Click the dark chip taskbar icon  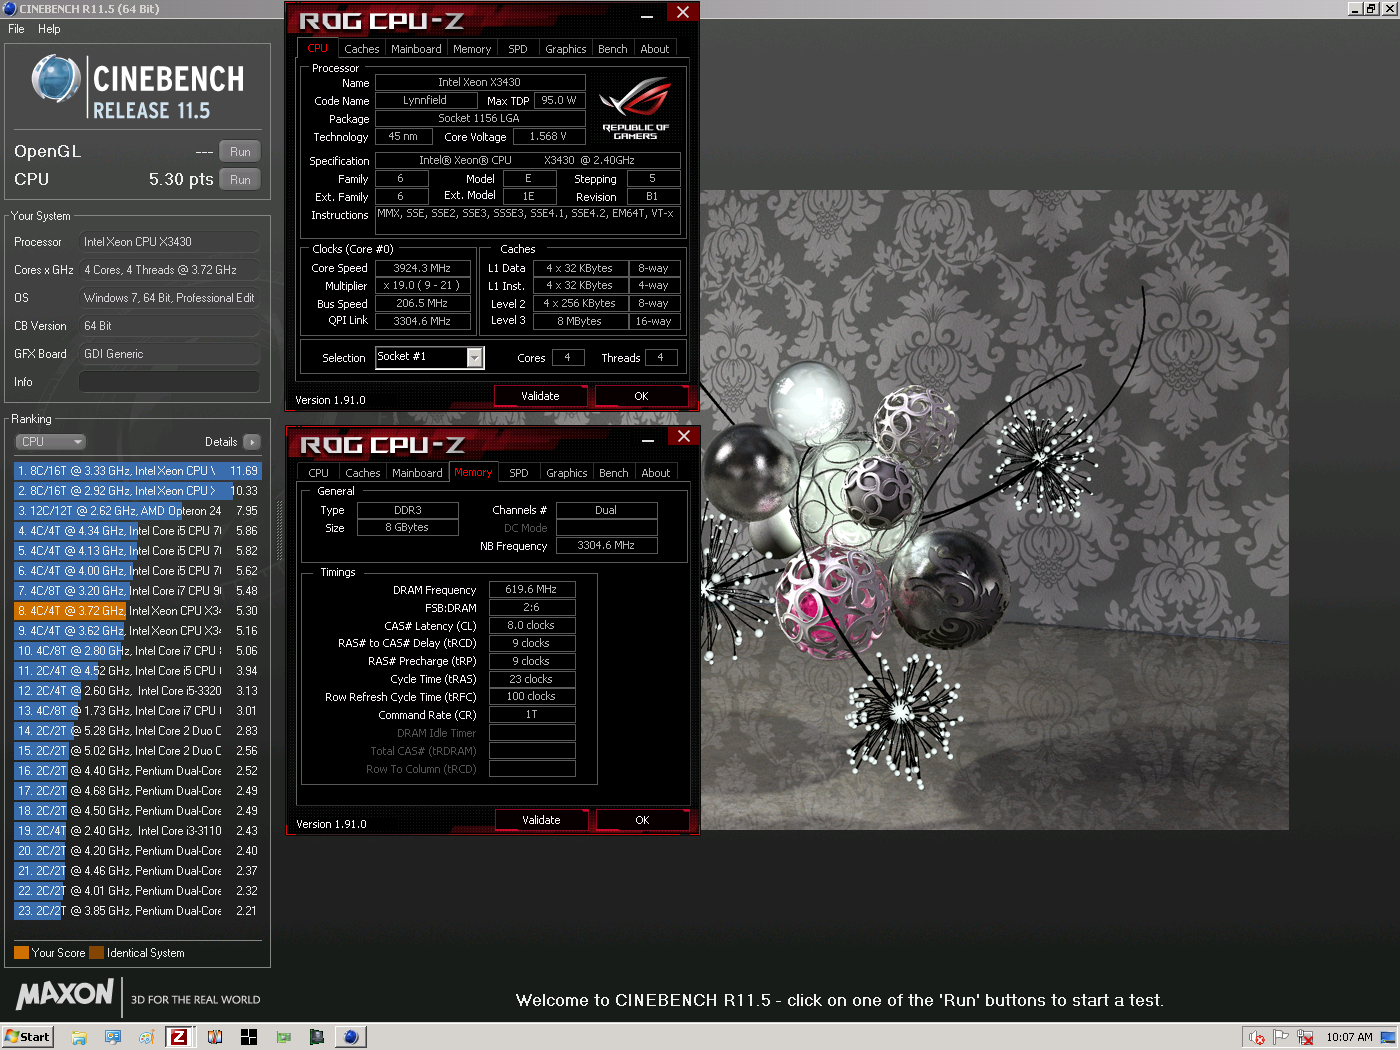click(317, 1037)
